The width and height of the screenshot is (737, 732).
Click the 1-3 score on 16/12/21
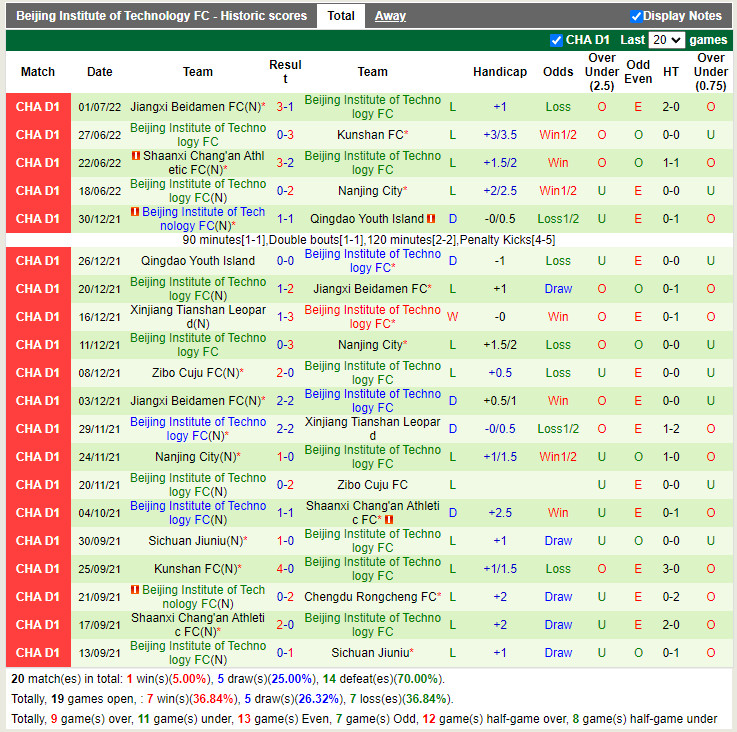(x=285, y=317)
